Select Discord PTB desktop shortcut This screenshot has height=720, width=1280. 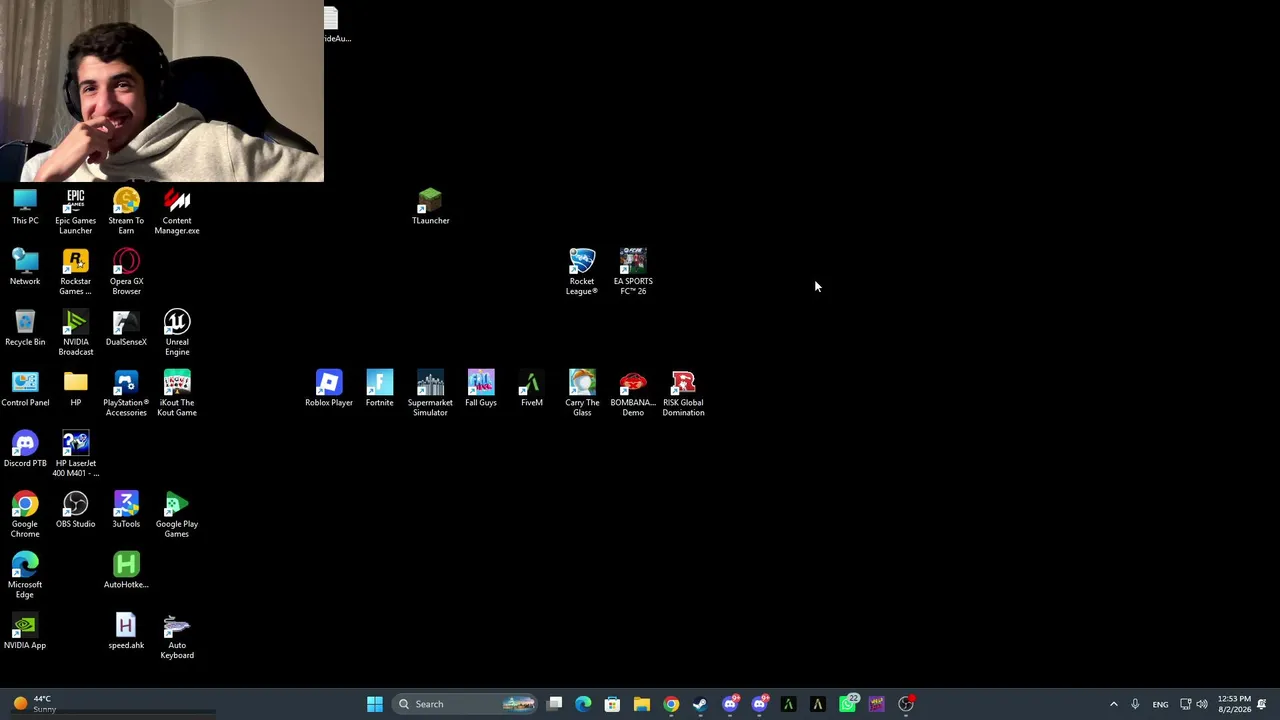(x=25, y=450)
